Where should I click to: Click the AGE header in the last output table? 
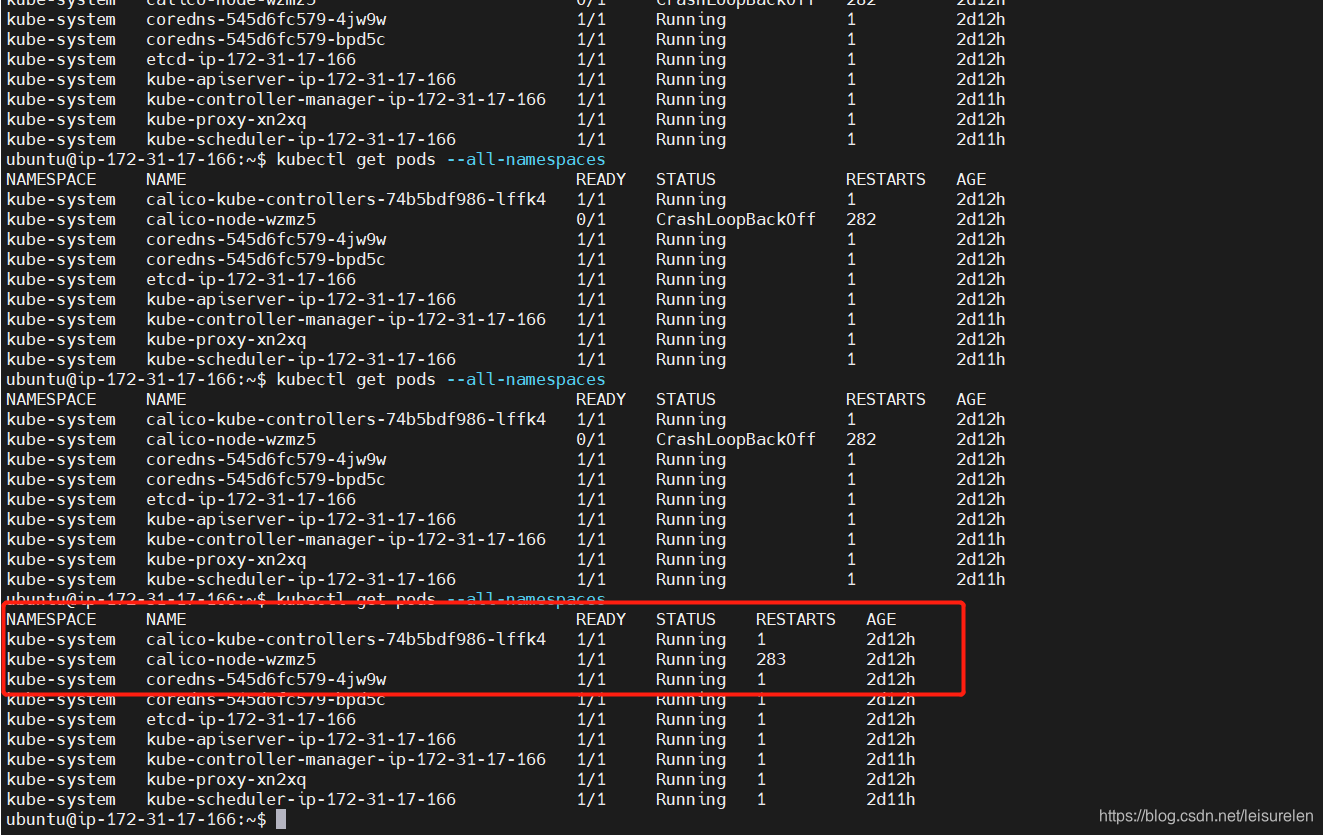click(881, 619)
